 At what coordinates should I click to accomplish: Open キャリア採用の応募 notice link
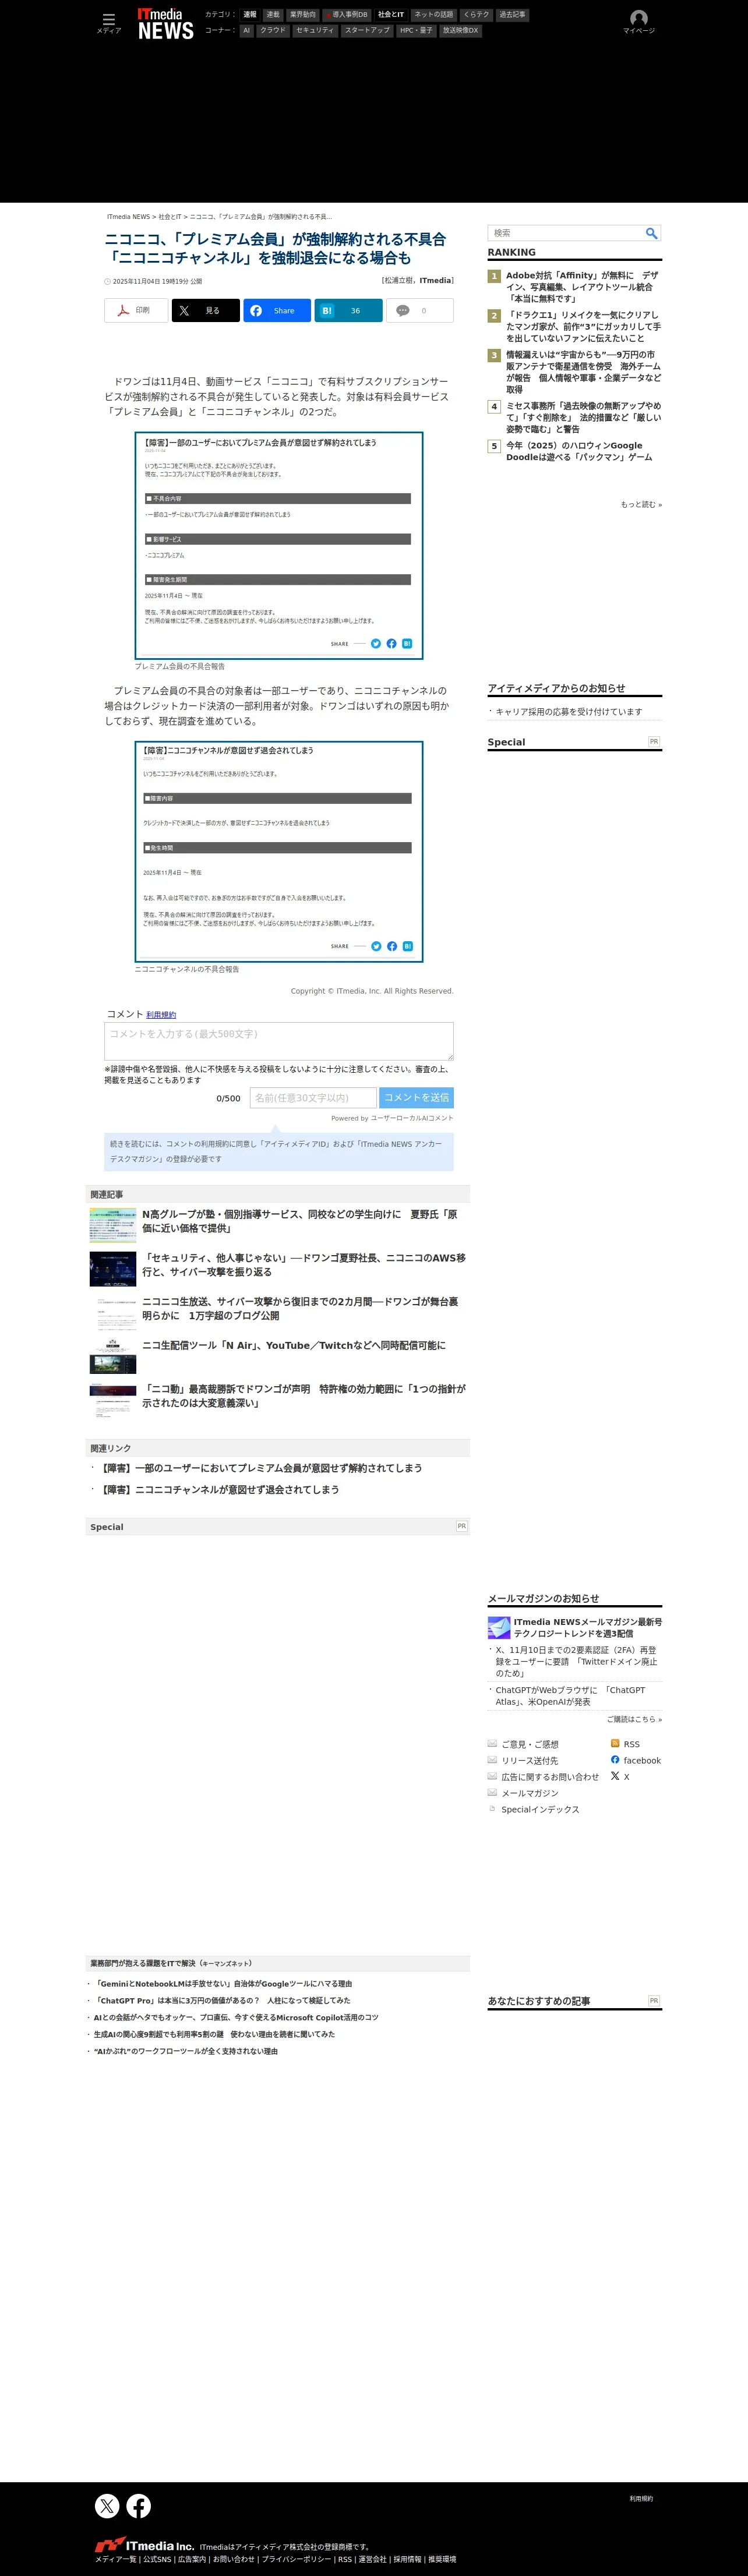pos(569,712)
